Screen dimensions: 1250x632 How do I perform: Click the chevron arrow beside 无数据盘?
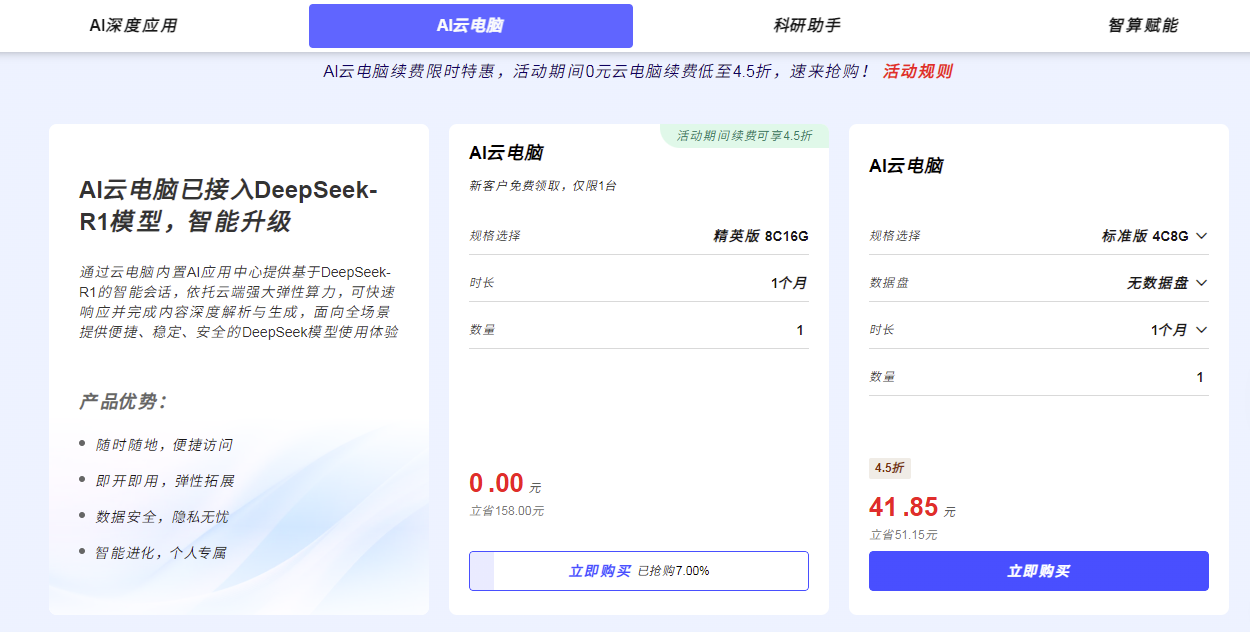click(x=1202, y=283)
